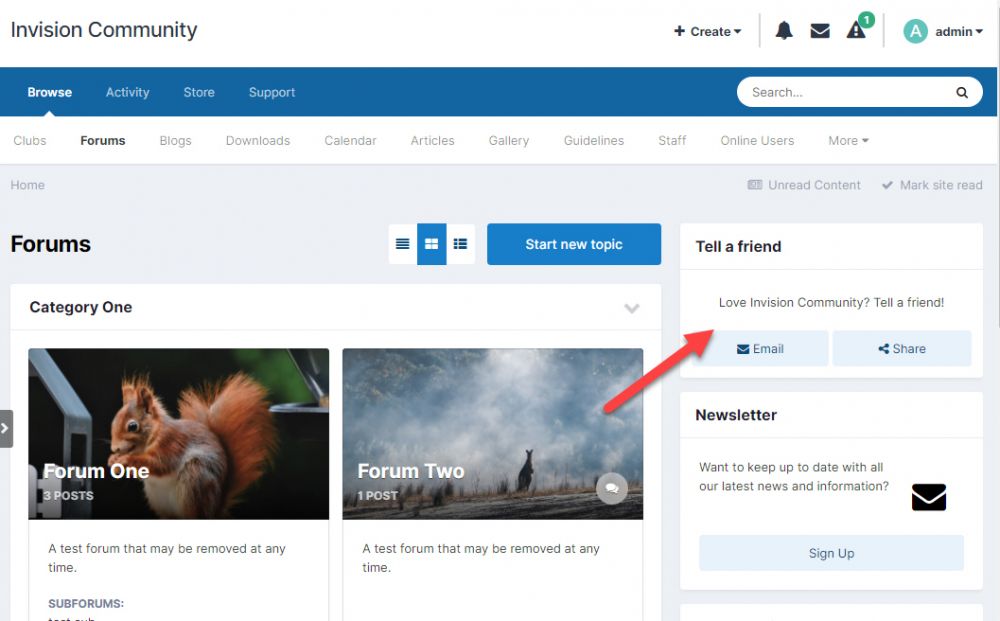Click the Email button in Tell a friend
This screenshot has height=621, width=1000.
point(760,349)
